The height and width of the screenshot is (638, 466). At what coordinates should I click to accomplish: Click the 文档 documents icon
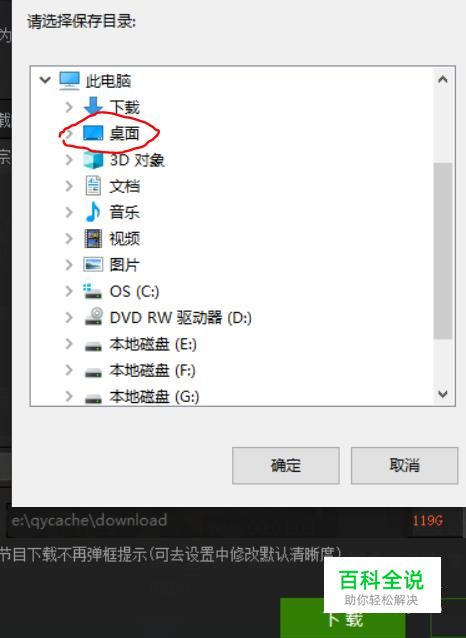click(x=93, y=186)
